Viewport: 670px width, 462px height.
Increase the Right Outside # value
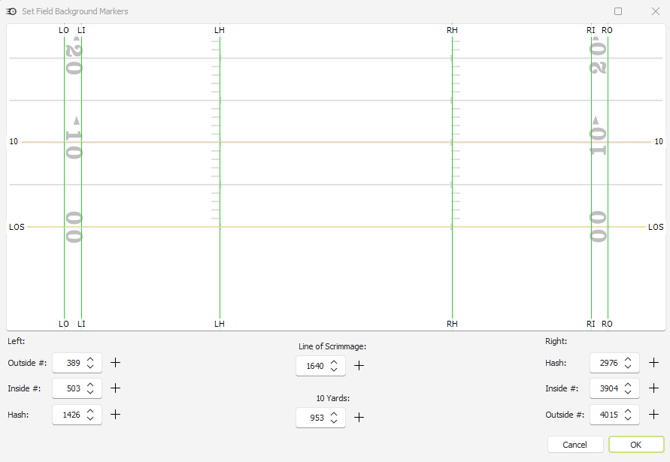click(x=628, y=411)
